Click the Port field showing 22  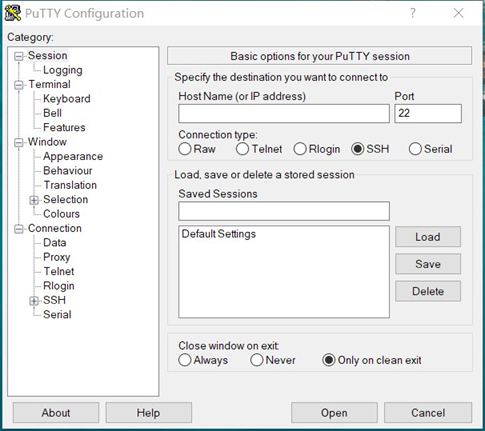click(428, 114)
